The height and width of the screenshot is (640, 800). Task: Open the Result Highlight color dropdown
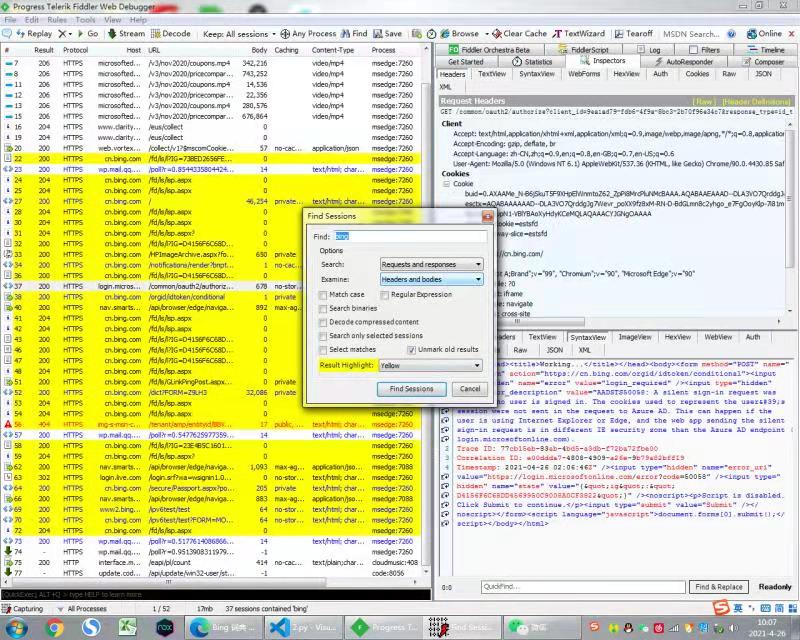coord(431,366)
